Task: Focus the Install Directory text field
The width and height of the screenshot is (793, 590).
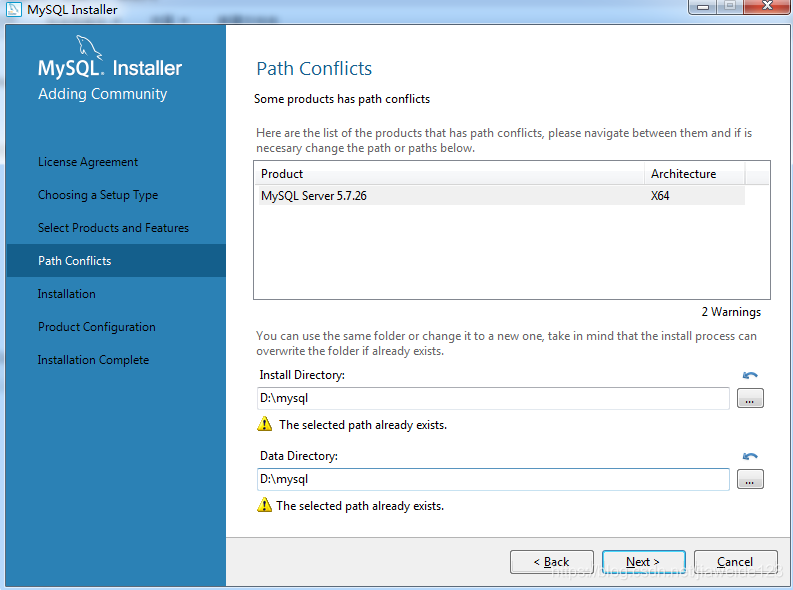Action: (493, 398)
